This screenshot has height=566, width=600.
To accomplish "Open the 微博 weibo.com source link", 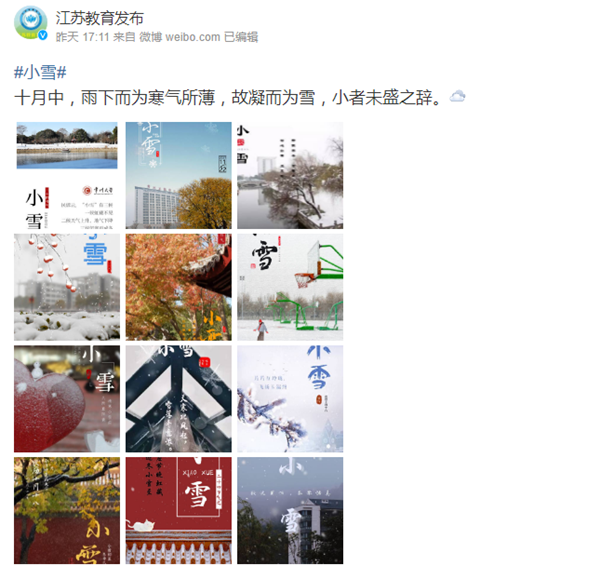I will pyautogui.click(x=179, y=37).
